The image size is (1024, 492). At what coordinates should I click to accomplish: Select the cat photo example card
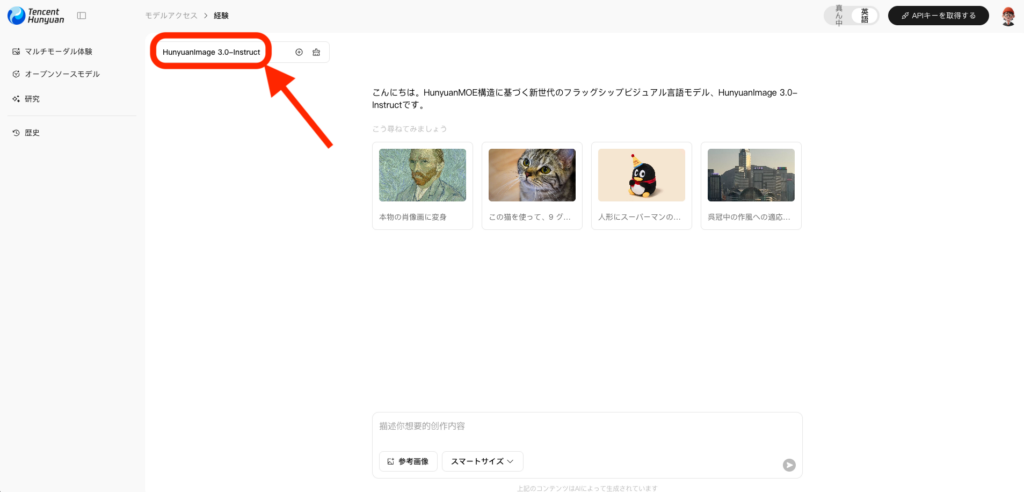[x=531, y=185]
